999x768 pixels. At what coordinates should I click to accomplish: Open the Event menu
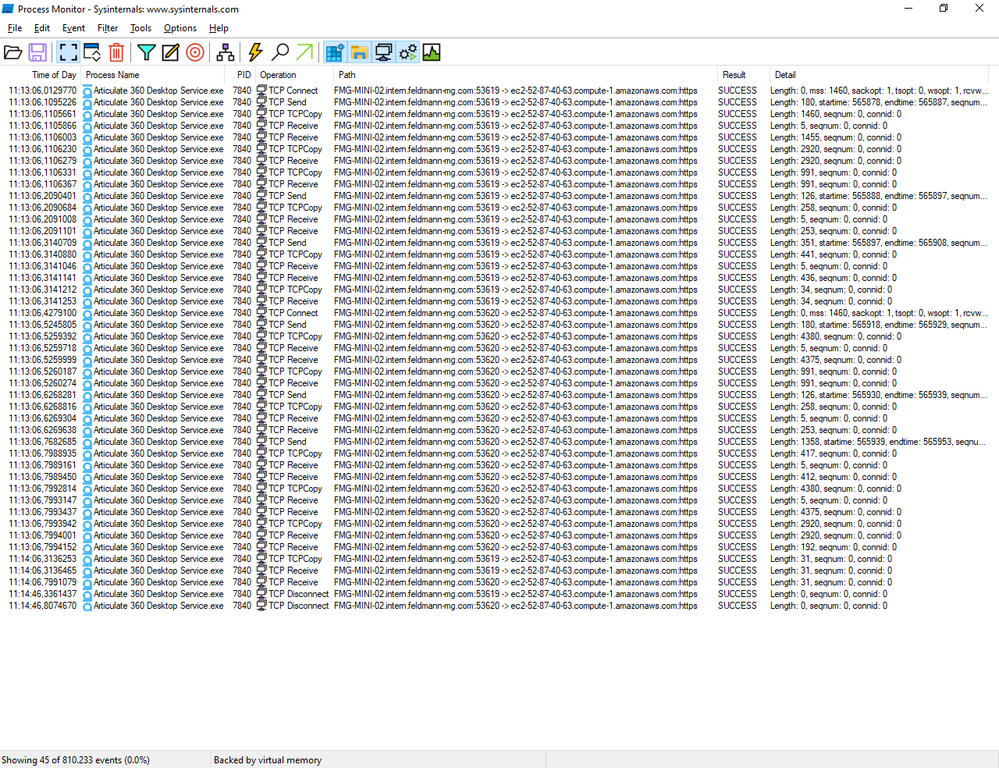click(x=73, y=28)
